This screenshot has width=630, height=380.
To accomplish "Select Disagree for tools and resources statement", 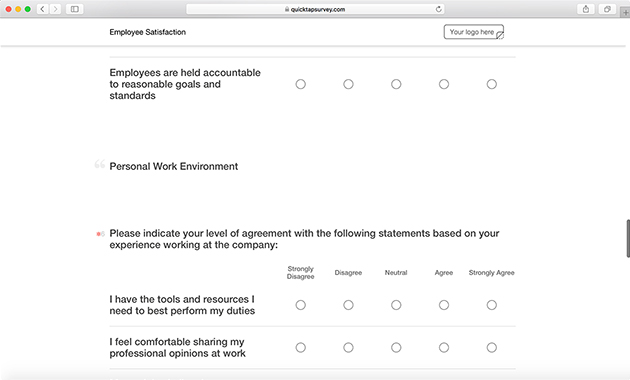I will click(x=348, y=305).
